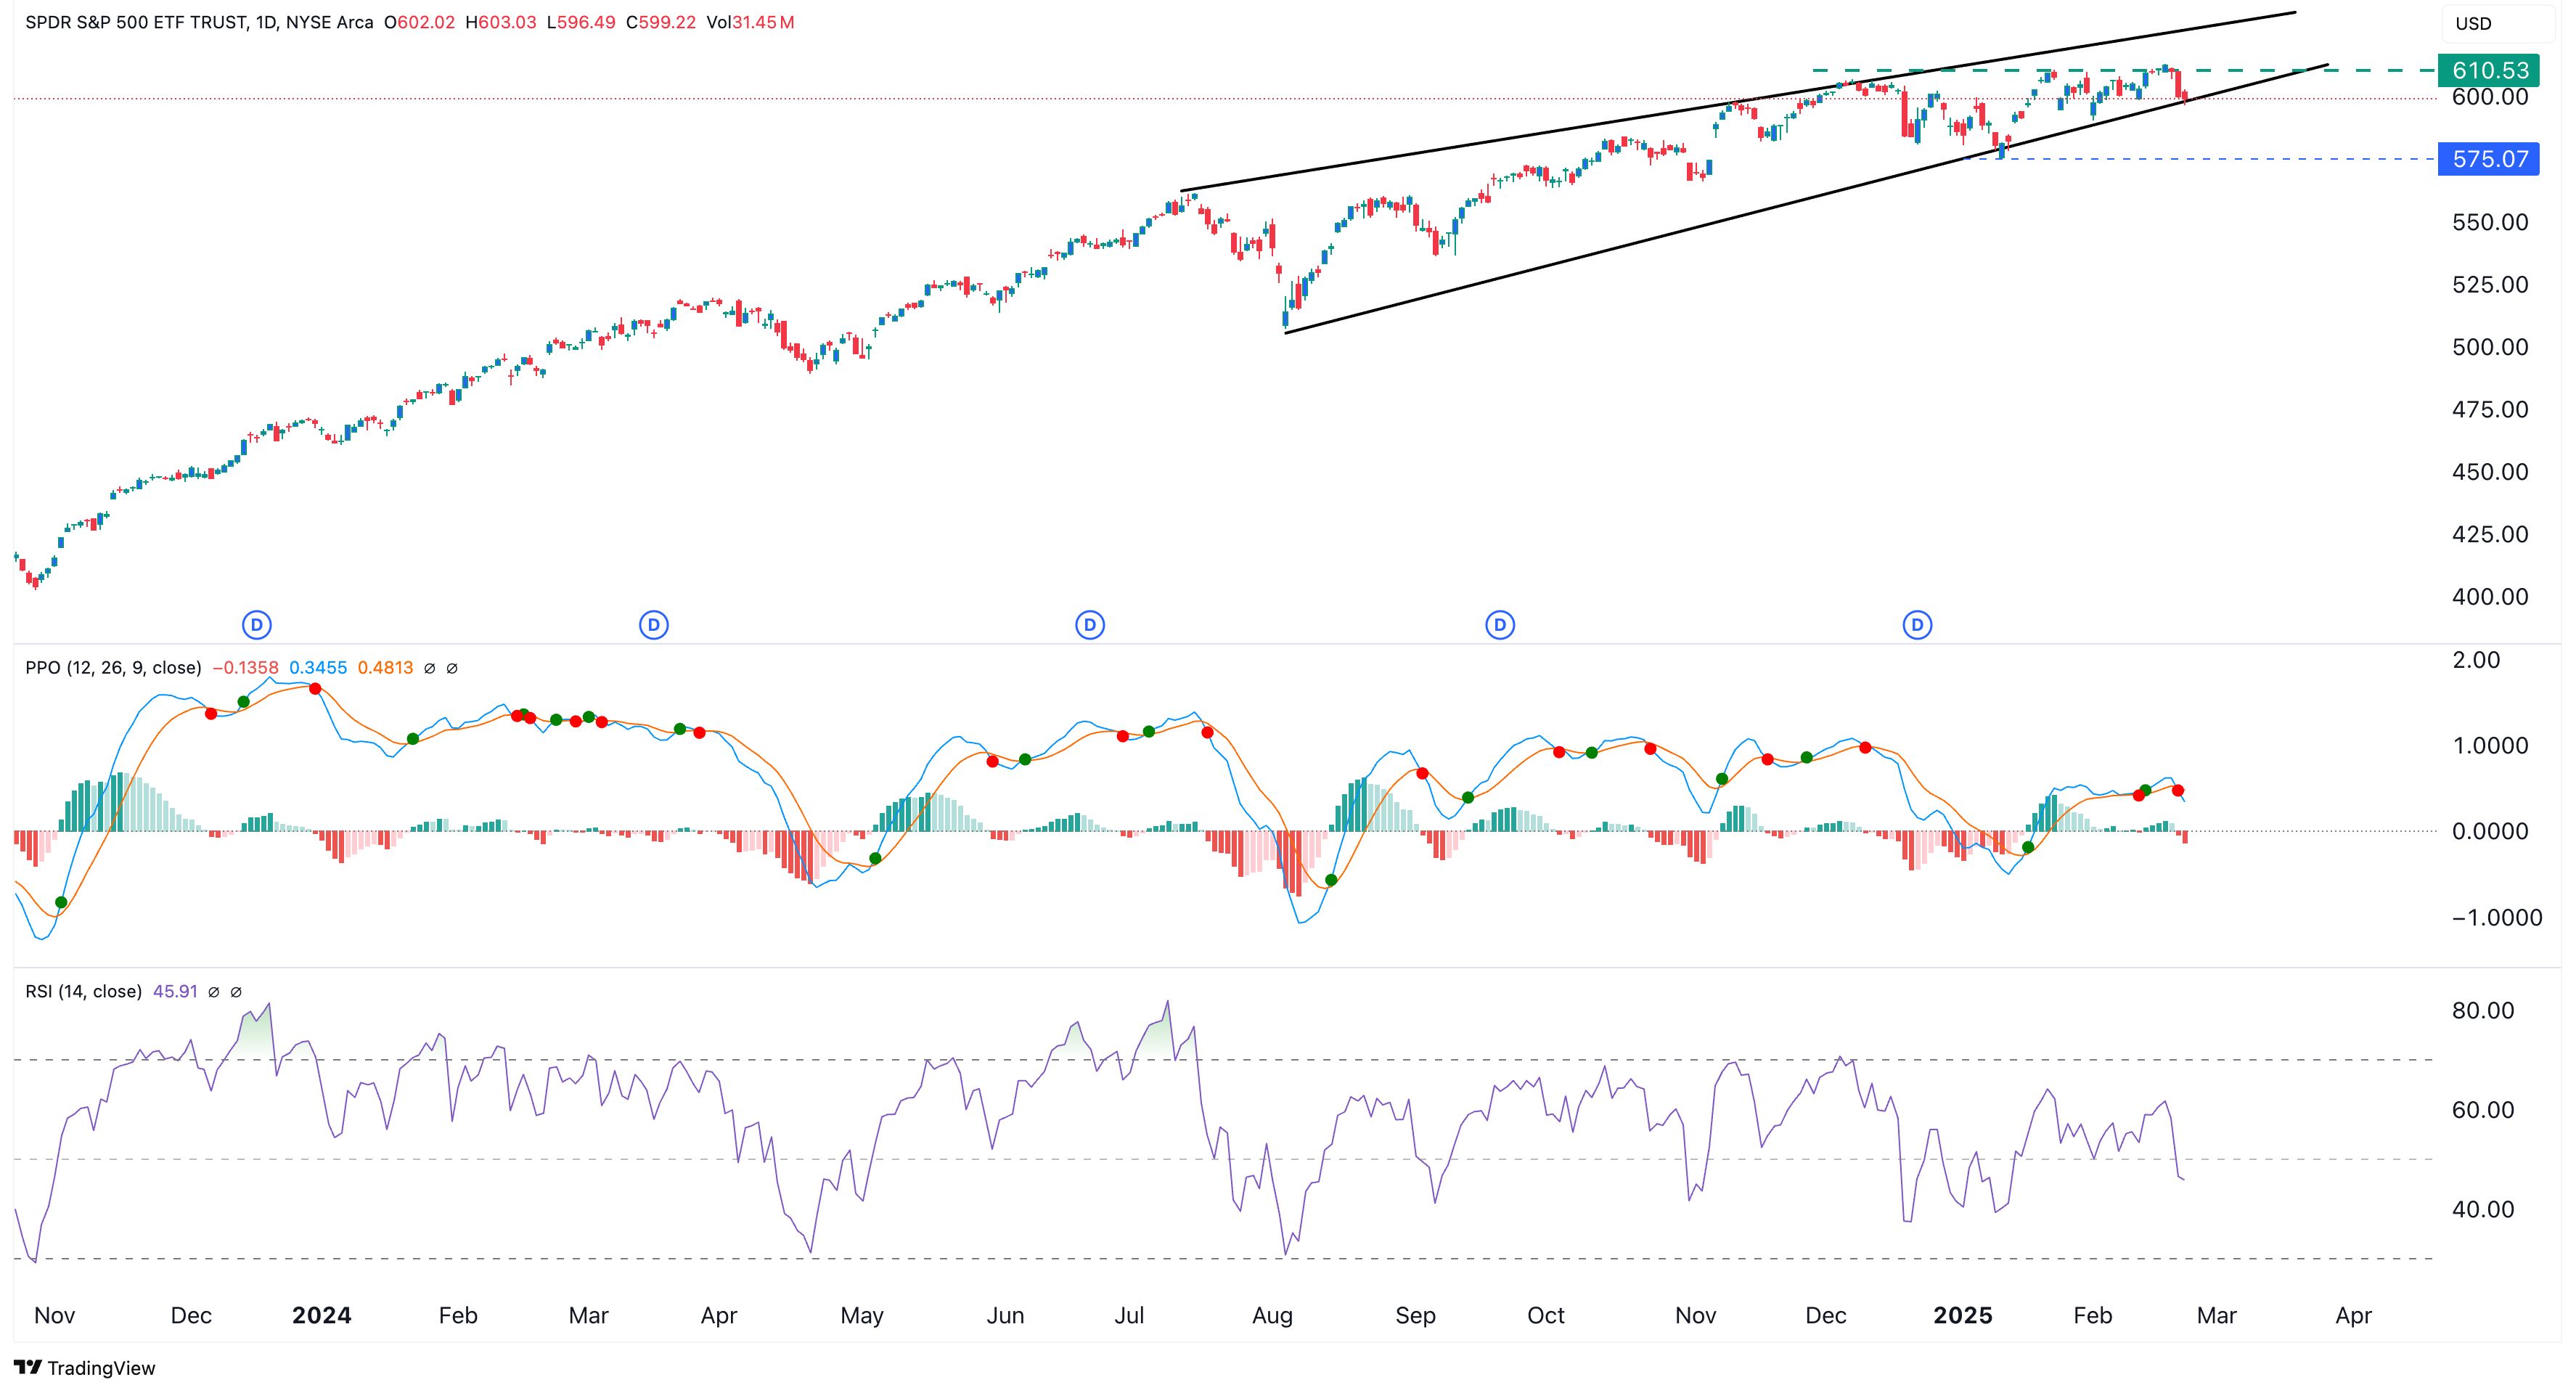Select the lower black wedge trendline
Screen dimensions: 2576x1393
(1805, 199)
